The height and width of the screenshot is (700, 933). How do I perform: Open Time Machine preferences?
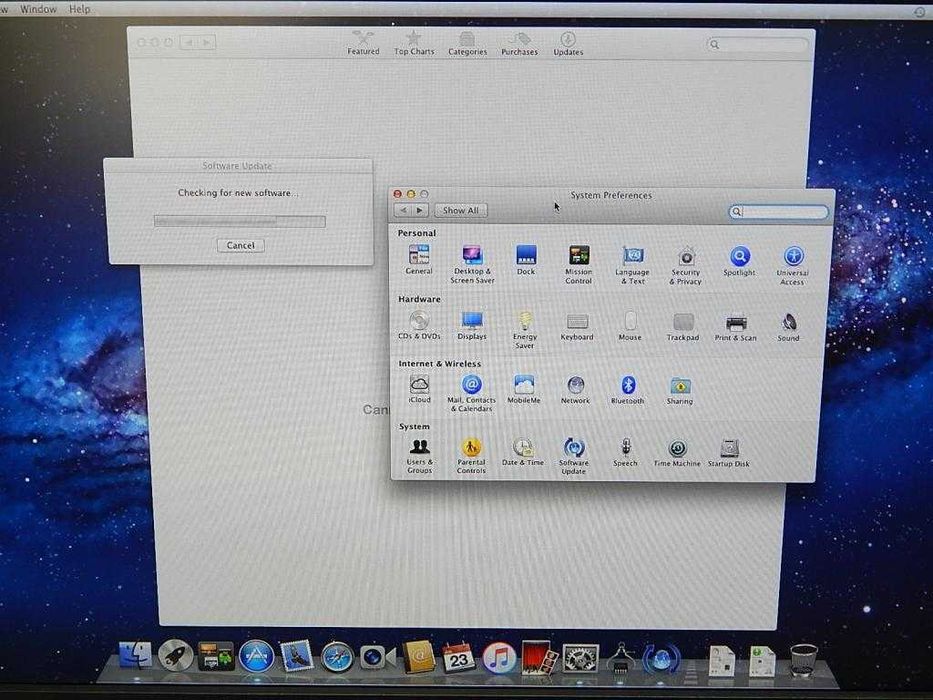pyautogui.click(x=677, y=454)
